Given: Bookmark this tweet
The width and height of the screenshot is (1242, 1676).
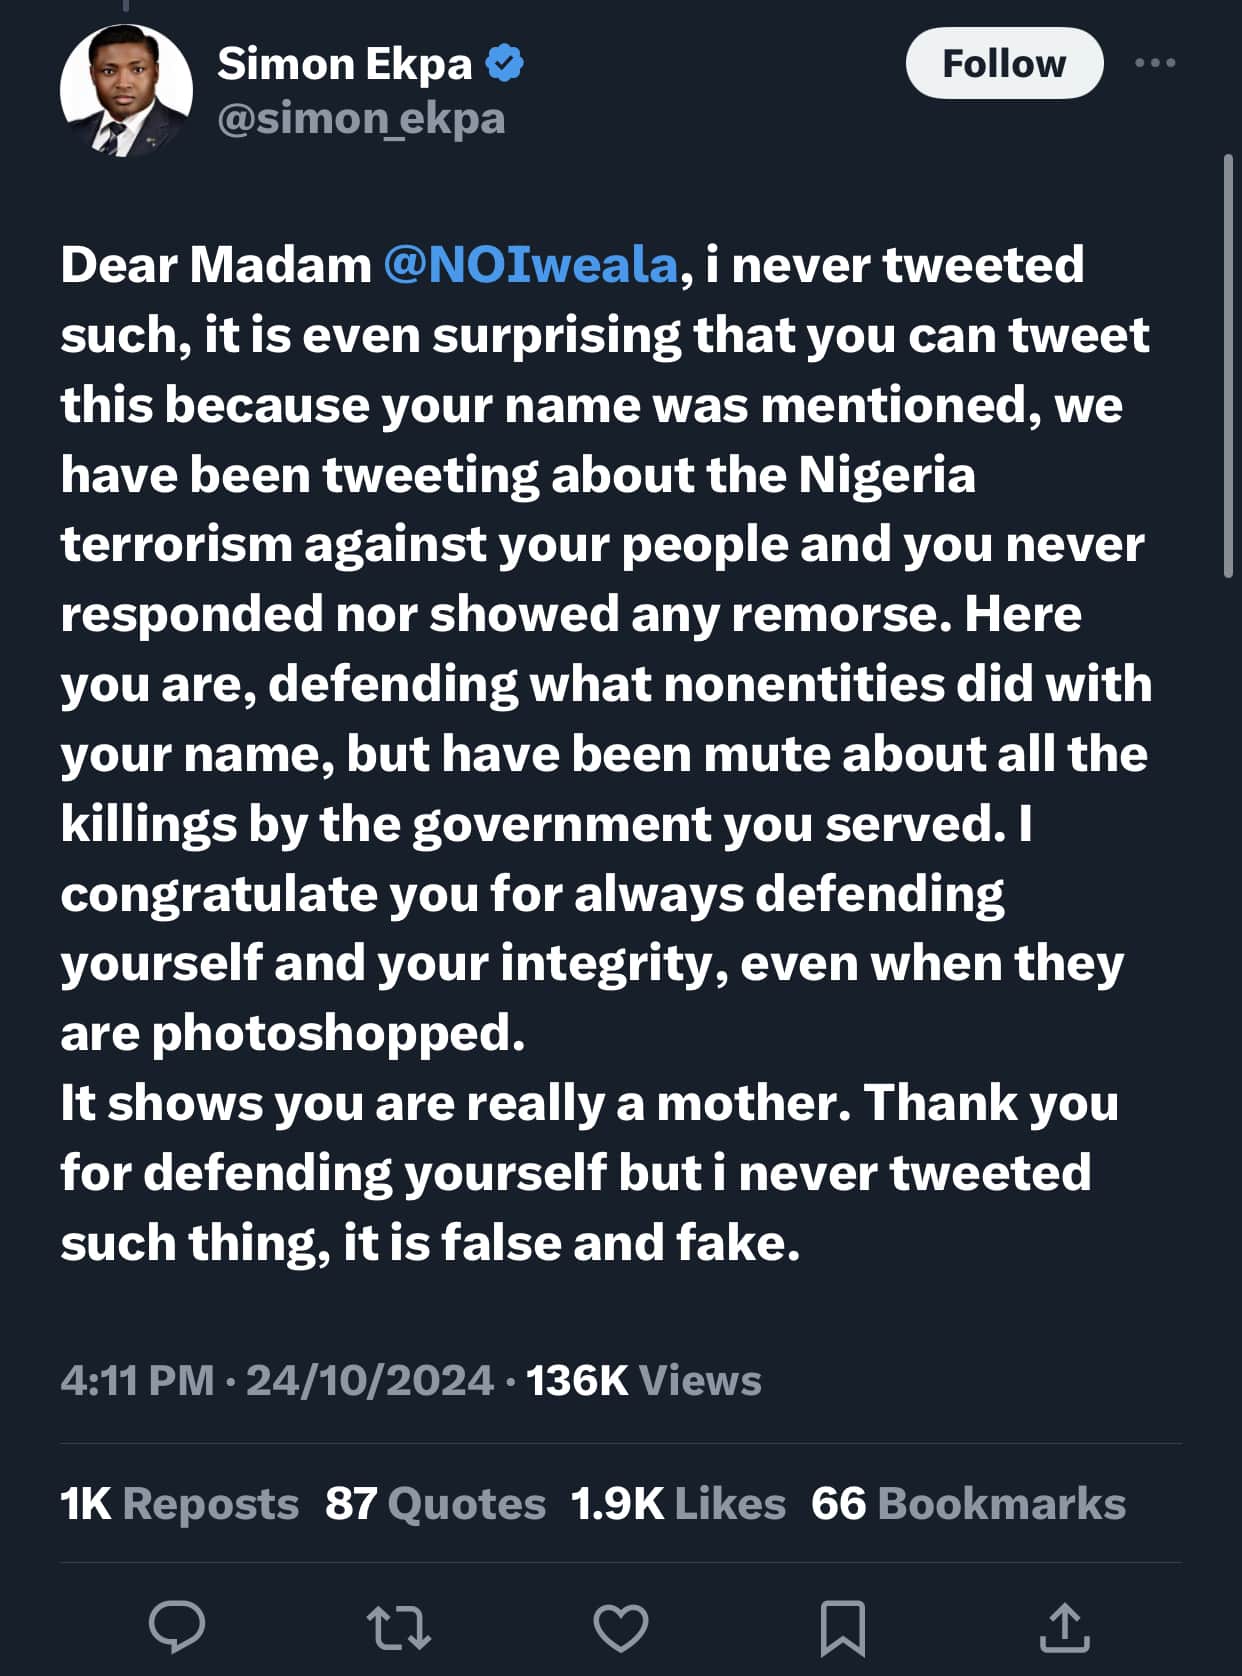Looking at the screenshot, I should pos(842,1627).
